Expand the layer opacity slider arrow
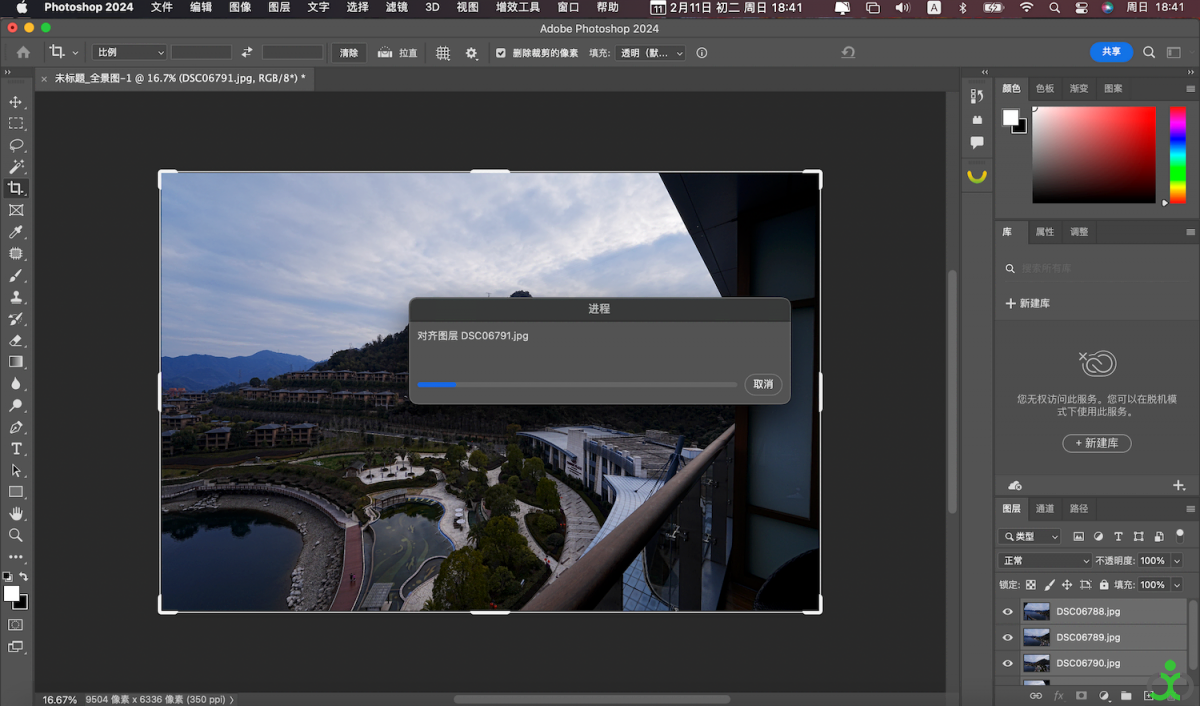Viewport: 1200px width, 706px height. coord(1177,561)
